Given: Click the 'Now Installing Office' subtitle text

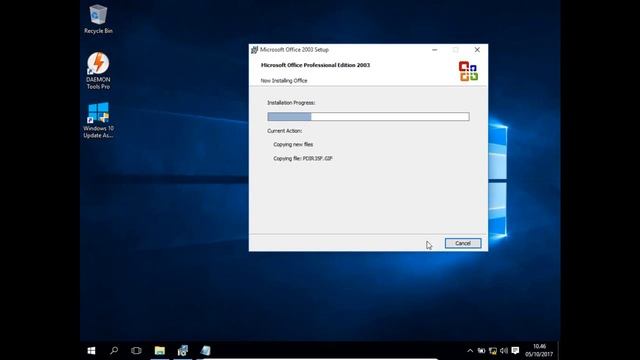Looking at the screenshot, I should (x=284, y=81).
